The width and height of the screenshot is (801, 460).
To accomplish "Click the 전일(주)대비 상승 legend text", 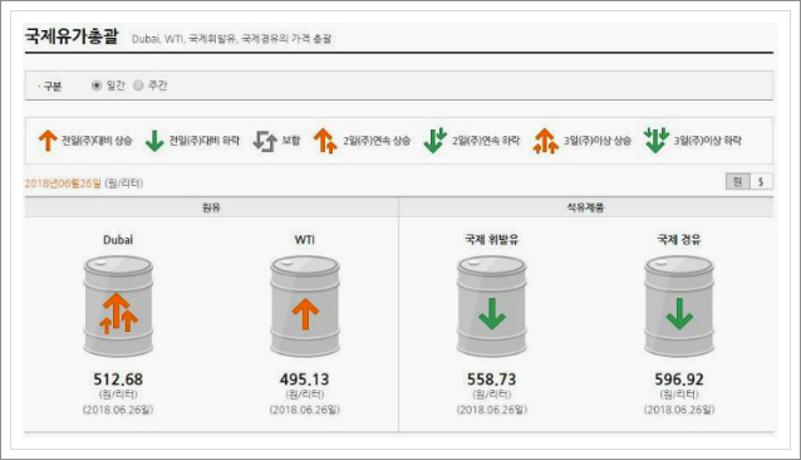I will point(97,141).
